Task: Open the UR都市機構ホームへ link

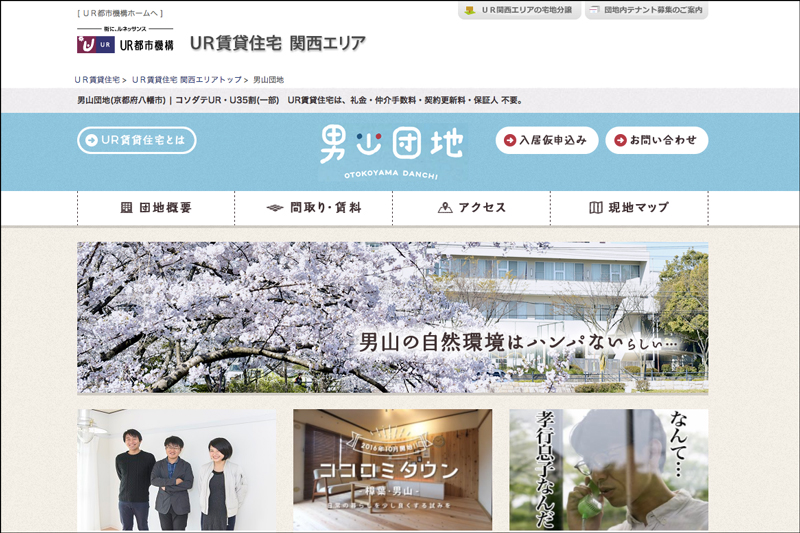Action: pyautogui.click(x=120, y=13)
